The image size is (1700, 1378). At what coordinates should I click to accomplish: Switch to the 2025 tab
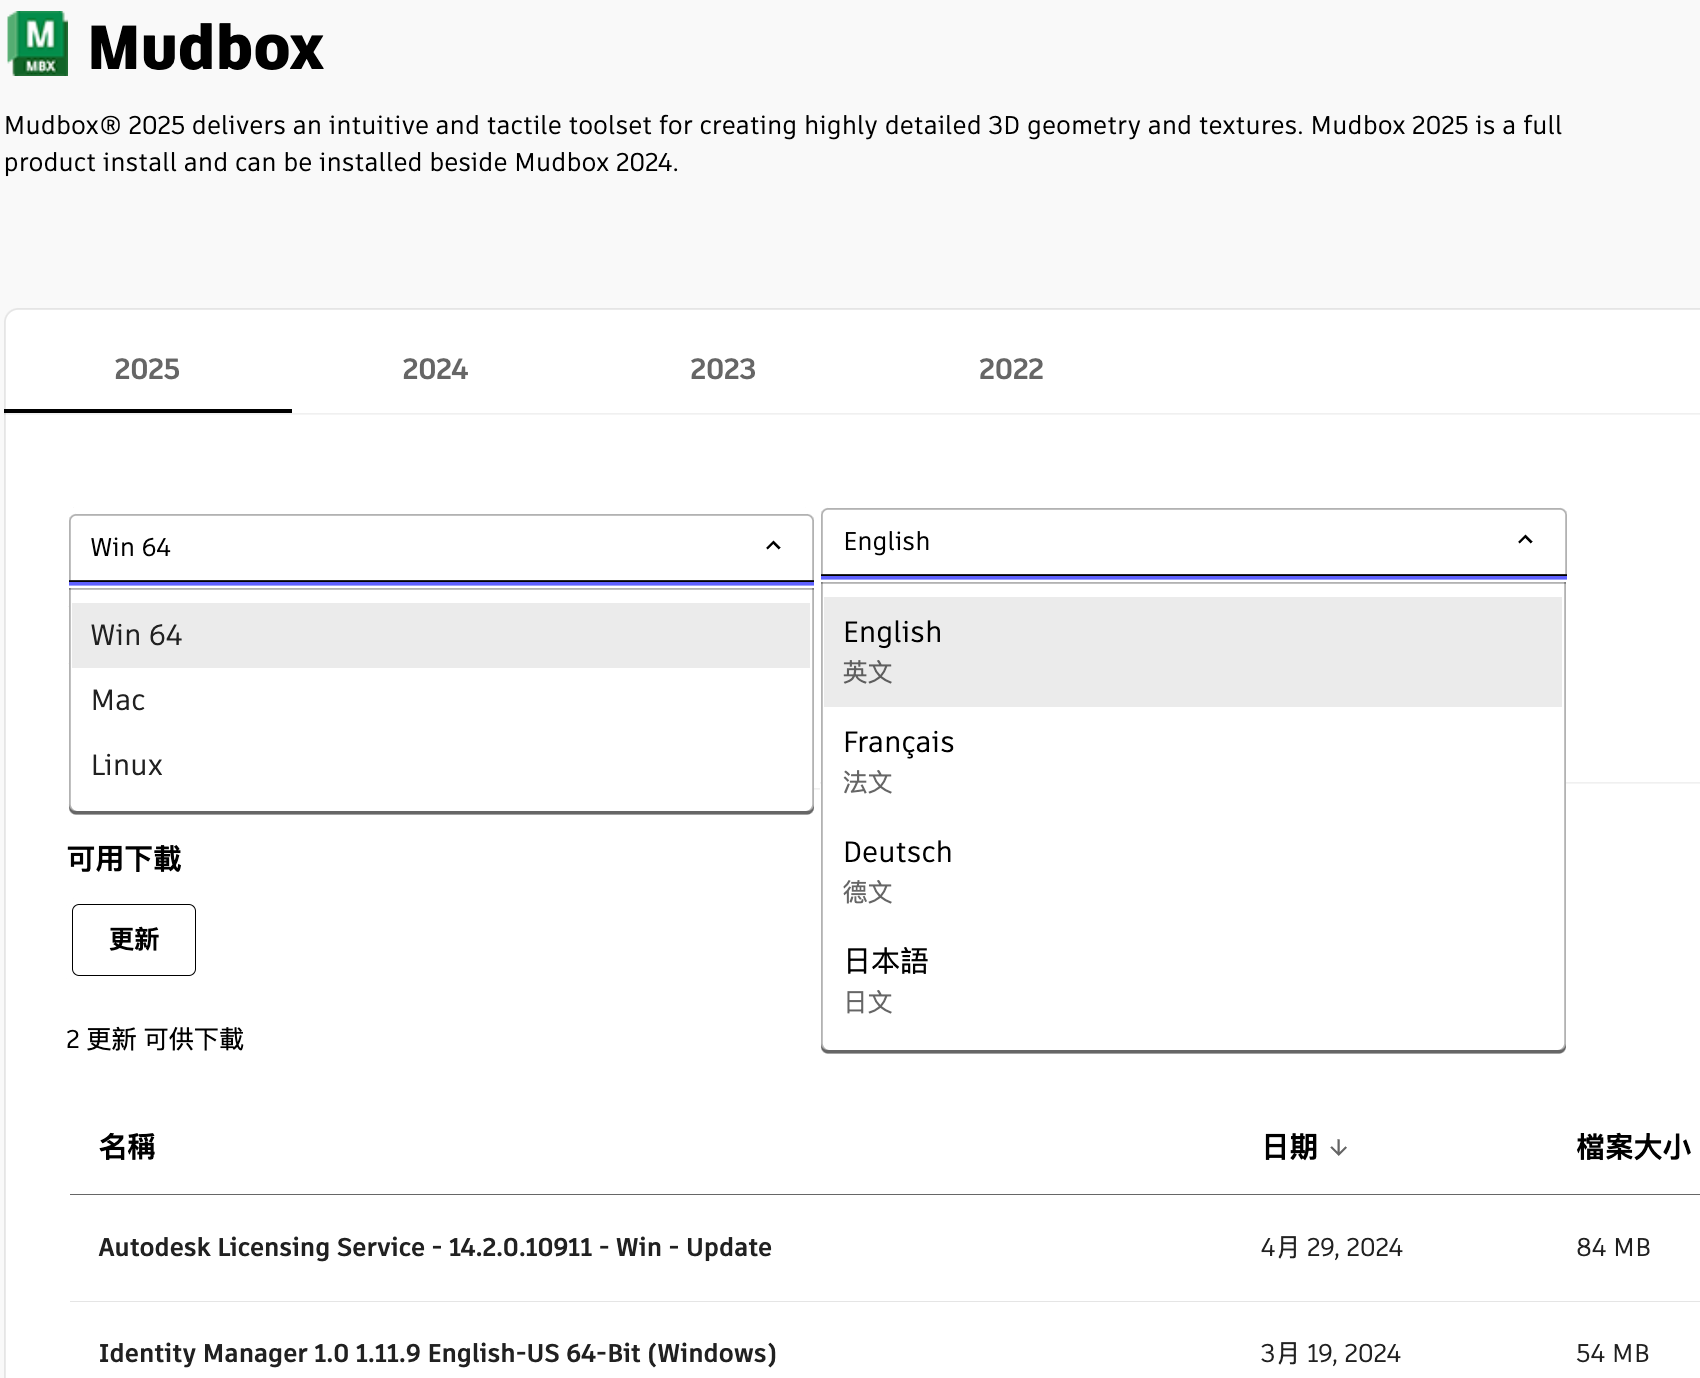click(147, 369)
